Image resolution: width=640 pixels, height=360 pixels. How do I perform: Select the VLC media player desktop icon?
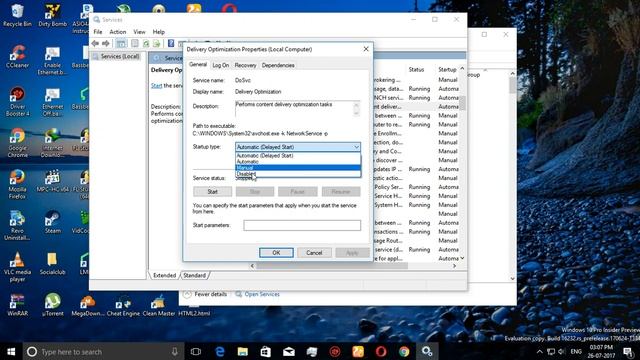point(17,267)
